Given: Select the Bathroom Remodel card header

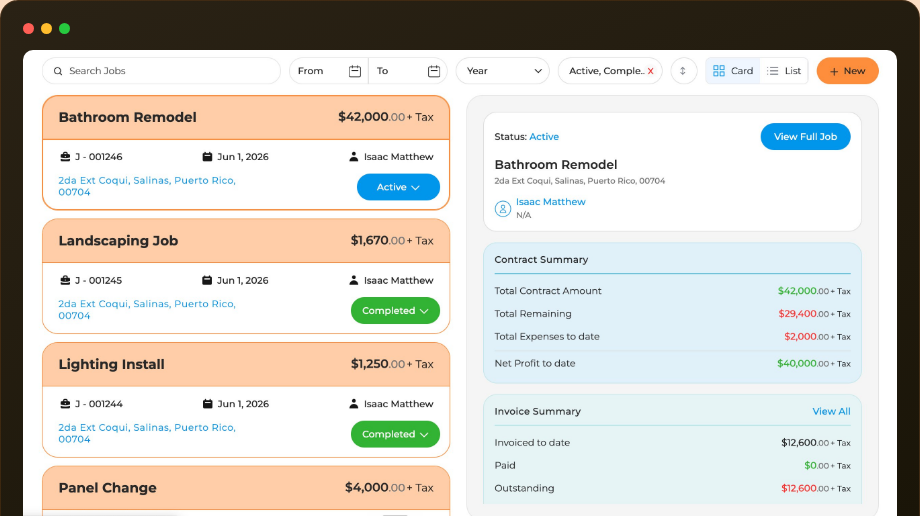Looking at the screenshot, I should click(246, 117).
